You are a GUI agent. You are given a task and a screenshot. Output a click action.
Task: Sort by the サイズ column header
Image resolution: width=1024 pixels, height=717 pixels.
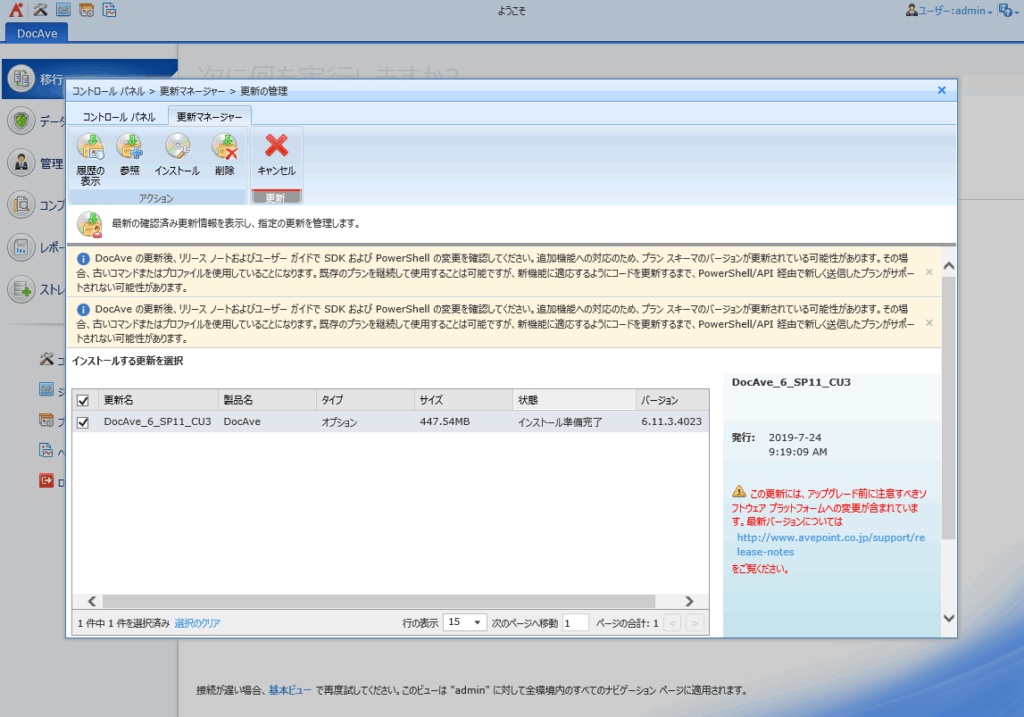[x=464, y=400]
